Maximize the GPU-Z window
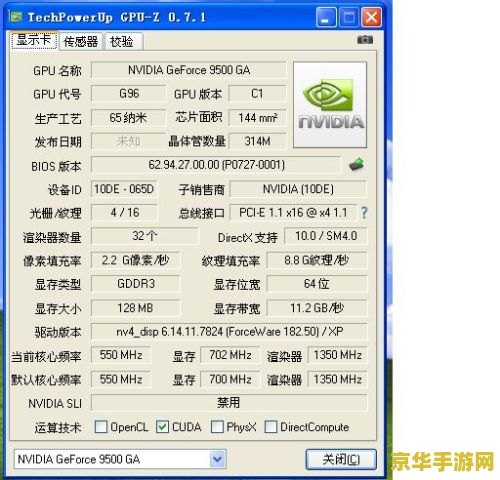Image resolution: width=500 pixels, height=480 pixels. pyautogui.click(x=349, y=17)
